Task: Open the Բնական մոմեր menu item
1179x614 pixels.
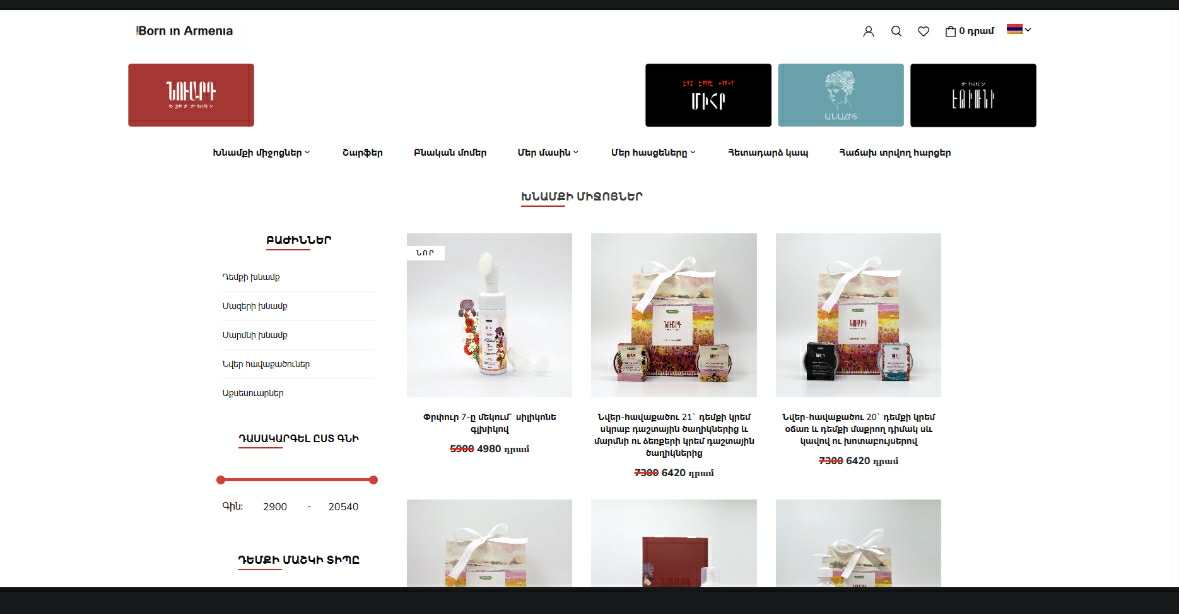Action: 450,153
